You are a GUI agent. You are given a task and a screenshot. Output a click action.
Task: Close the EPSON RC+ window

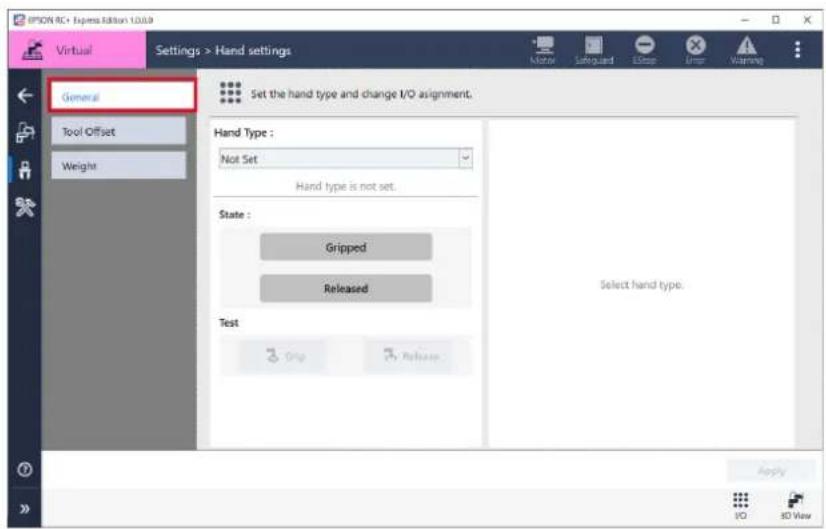pyautogui.click(x=807, y=20)
